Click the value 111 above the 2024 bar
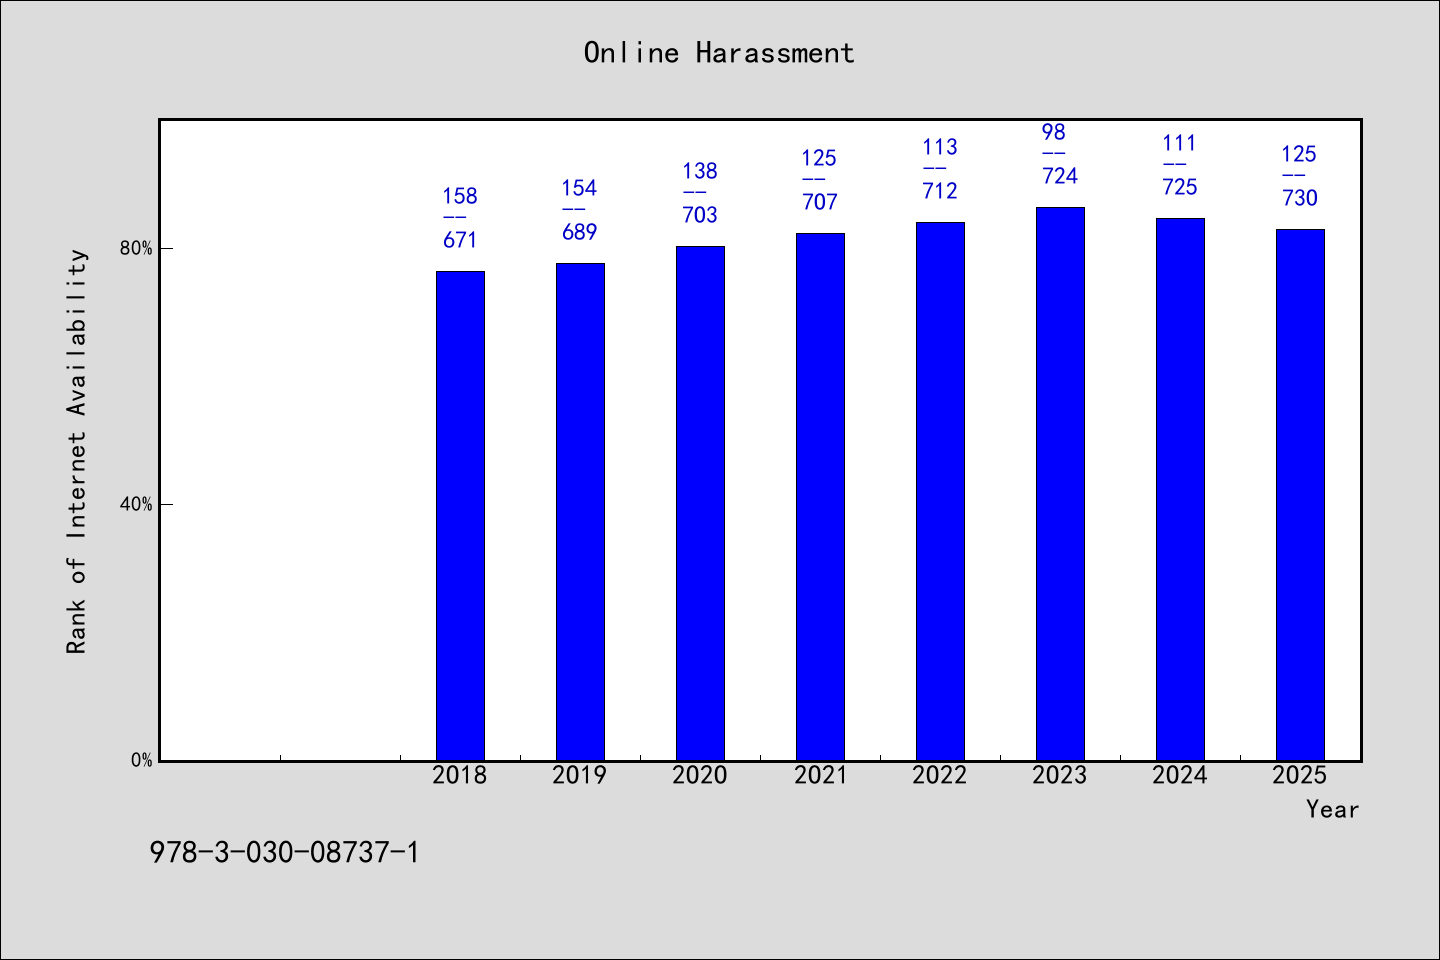 coord(1180,143)
